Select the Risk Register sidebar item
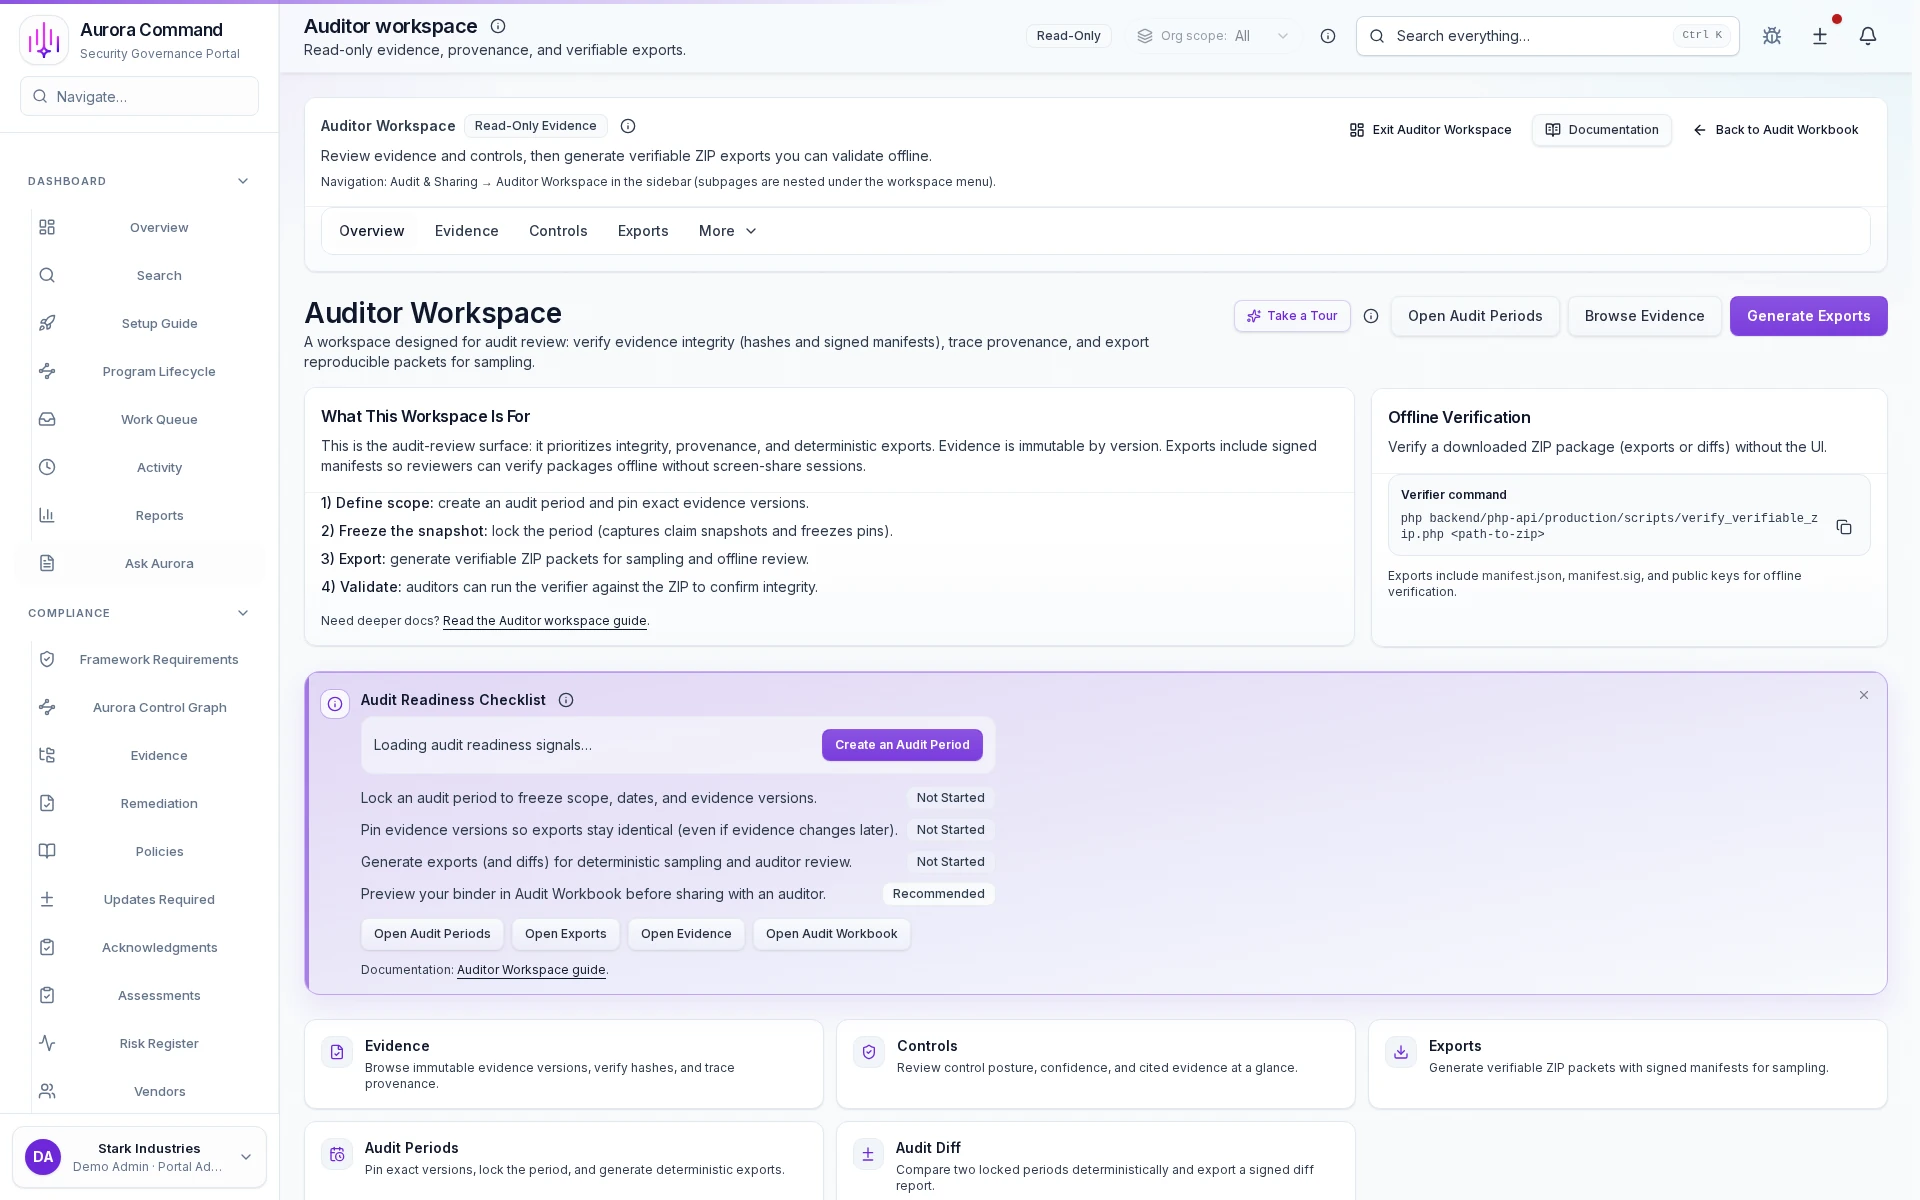The width and height of the screenshot is (1920, 1200). 158,1043
